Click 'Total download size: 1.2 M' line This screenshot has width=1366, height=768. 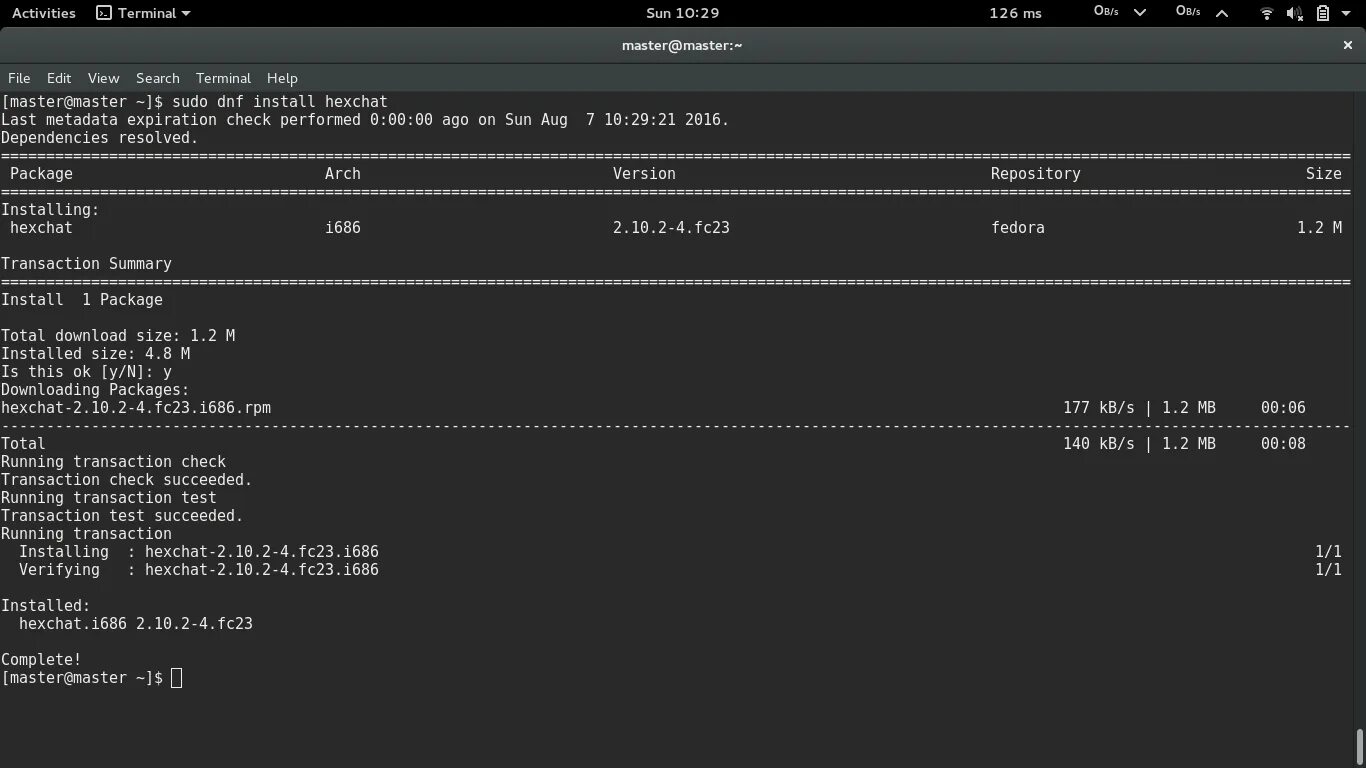(x=118, y=336)
